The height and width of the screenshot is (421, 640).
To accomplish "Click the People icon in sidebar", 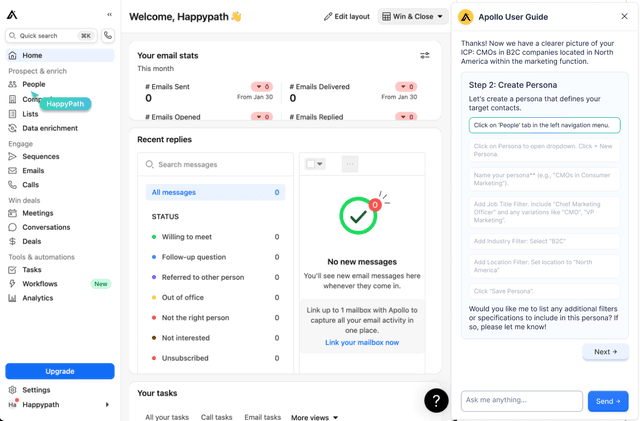I will [x=13, y=84].
